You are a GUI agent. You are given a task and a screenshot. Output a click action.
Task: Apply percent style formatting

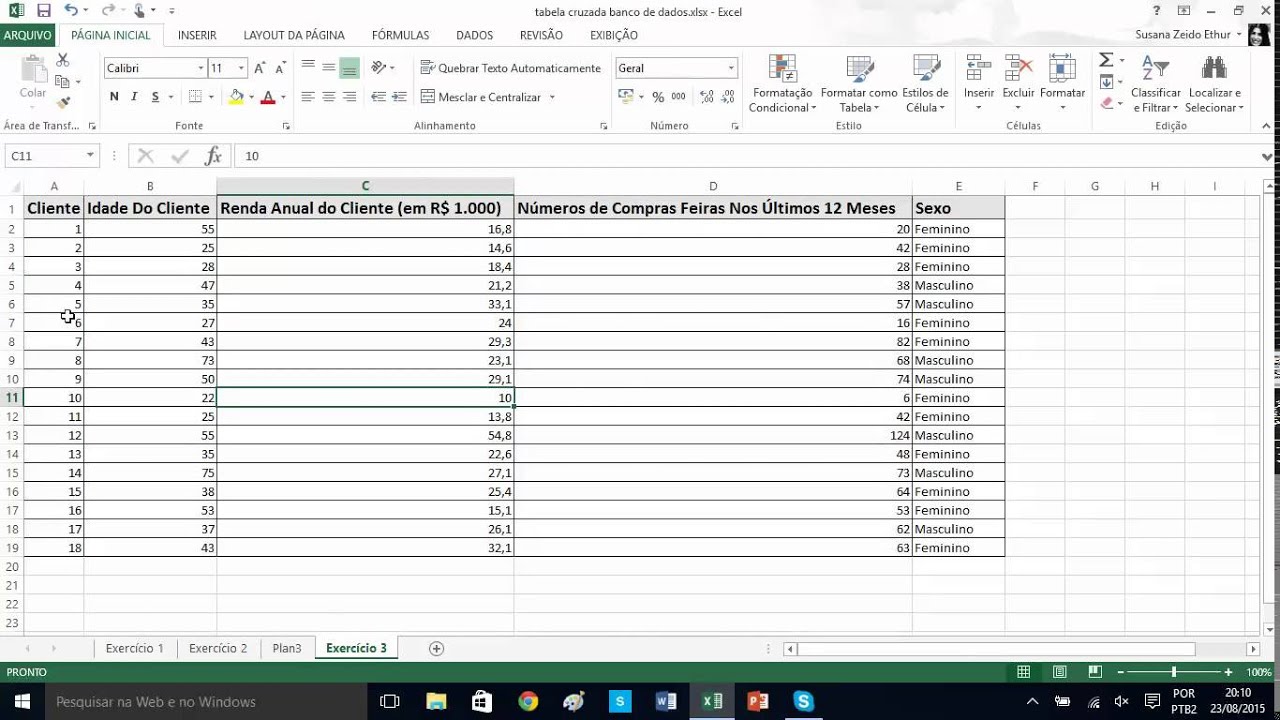click(x=658, y=97)
